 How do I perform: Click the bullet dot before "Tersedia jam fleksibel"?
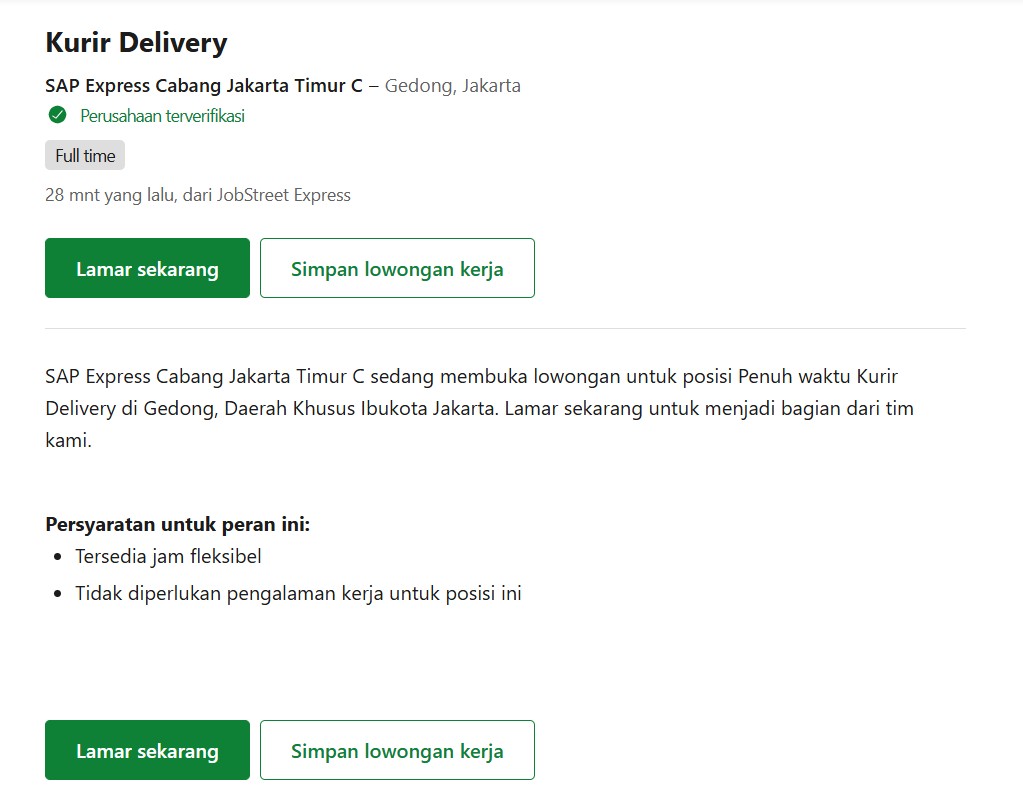pyautogui.click(x=57, y=557)
